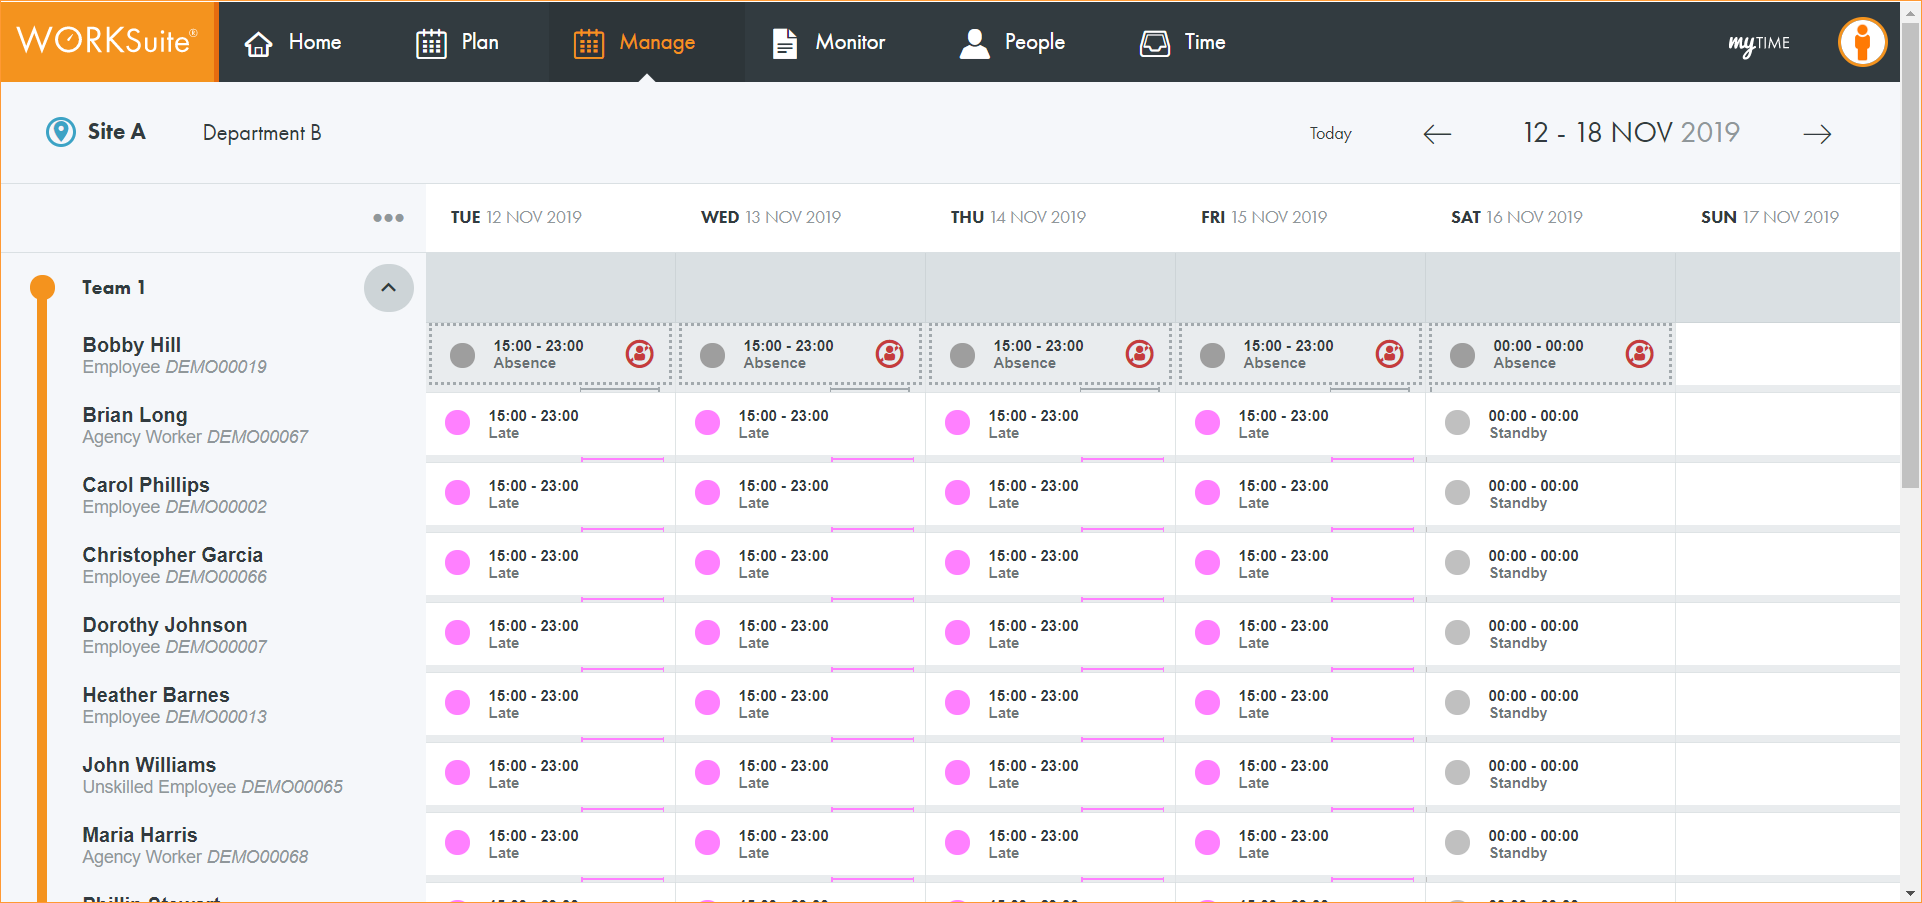The image size is (1922, 903).
Task: Click Bobby Hill's Tuesday absence person icon
Action: [639, 354]
